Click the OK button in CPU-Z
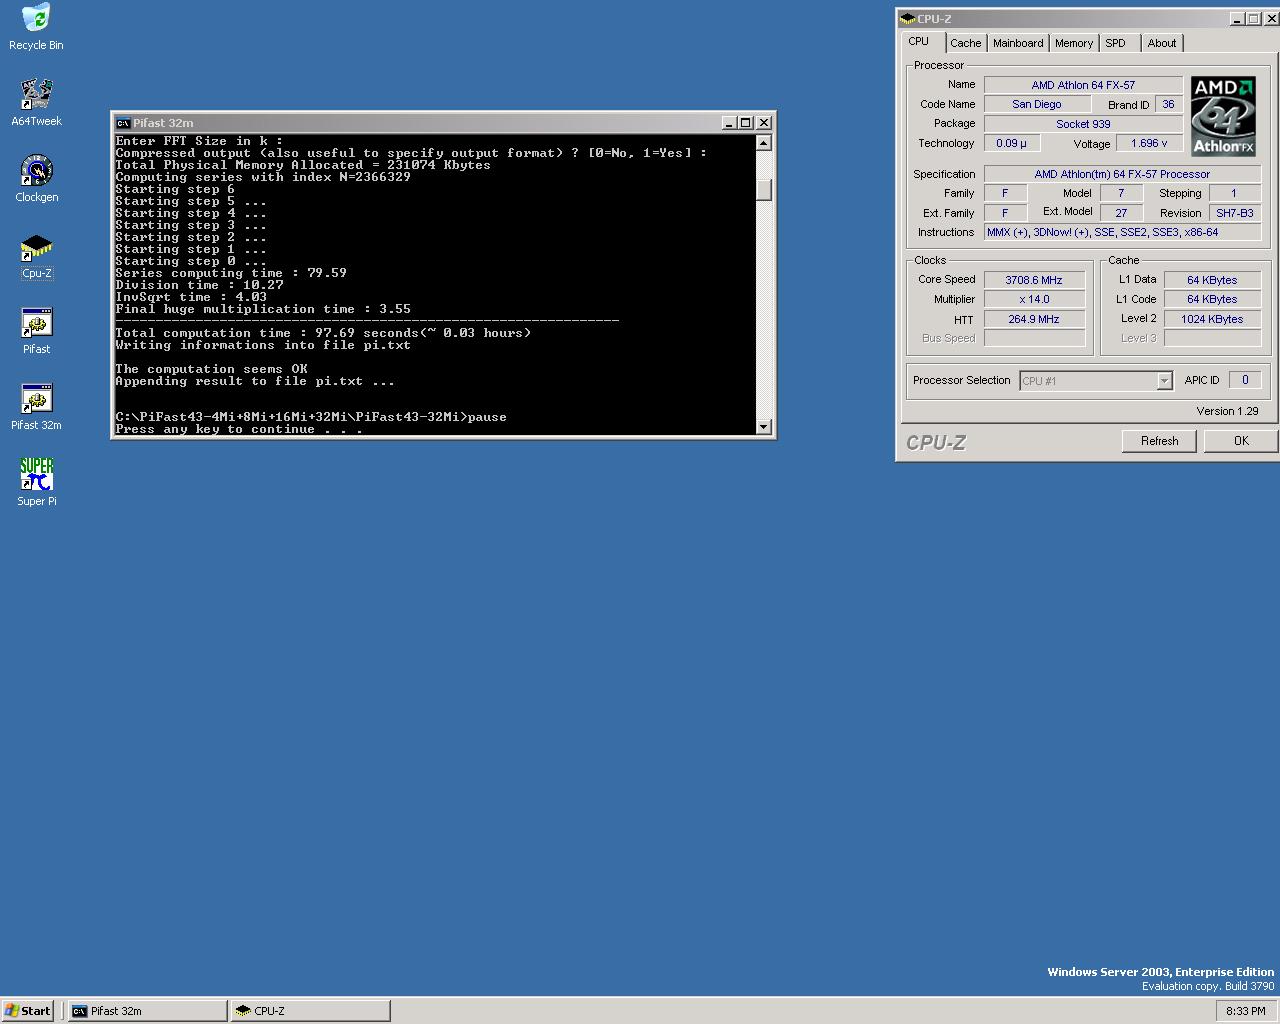The height and width of the screenshot is (1024, 1280). click(x=1240, y=441)
